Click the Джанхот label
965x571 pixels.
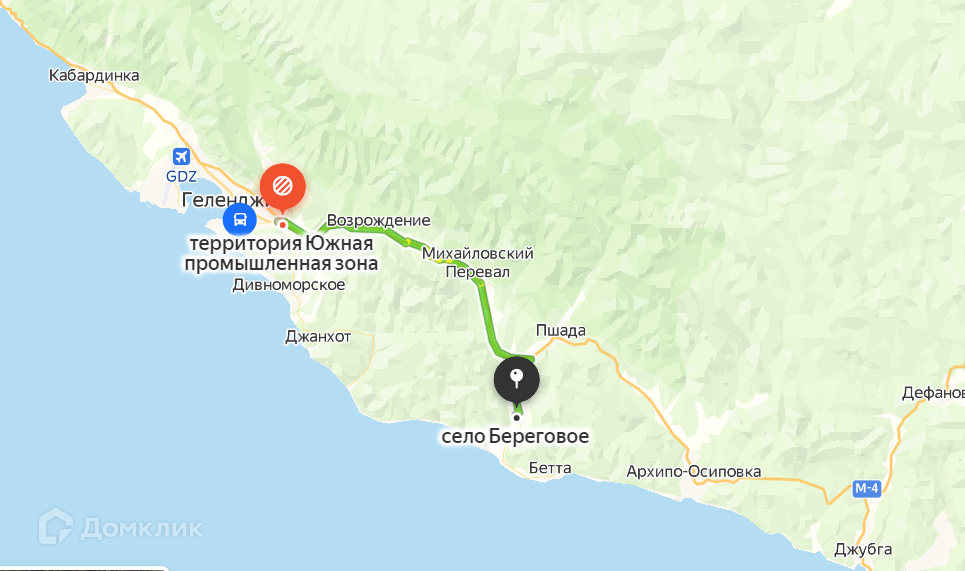tap(318, 337)
